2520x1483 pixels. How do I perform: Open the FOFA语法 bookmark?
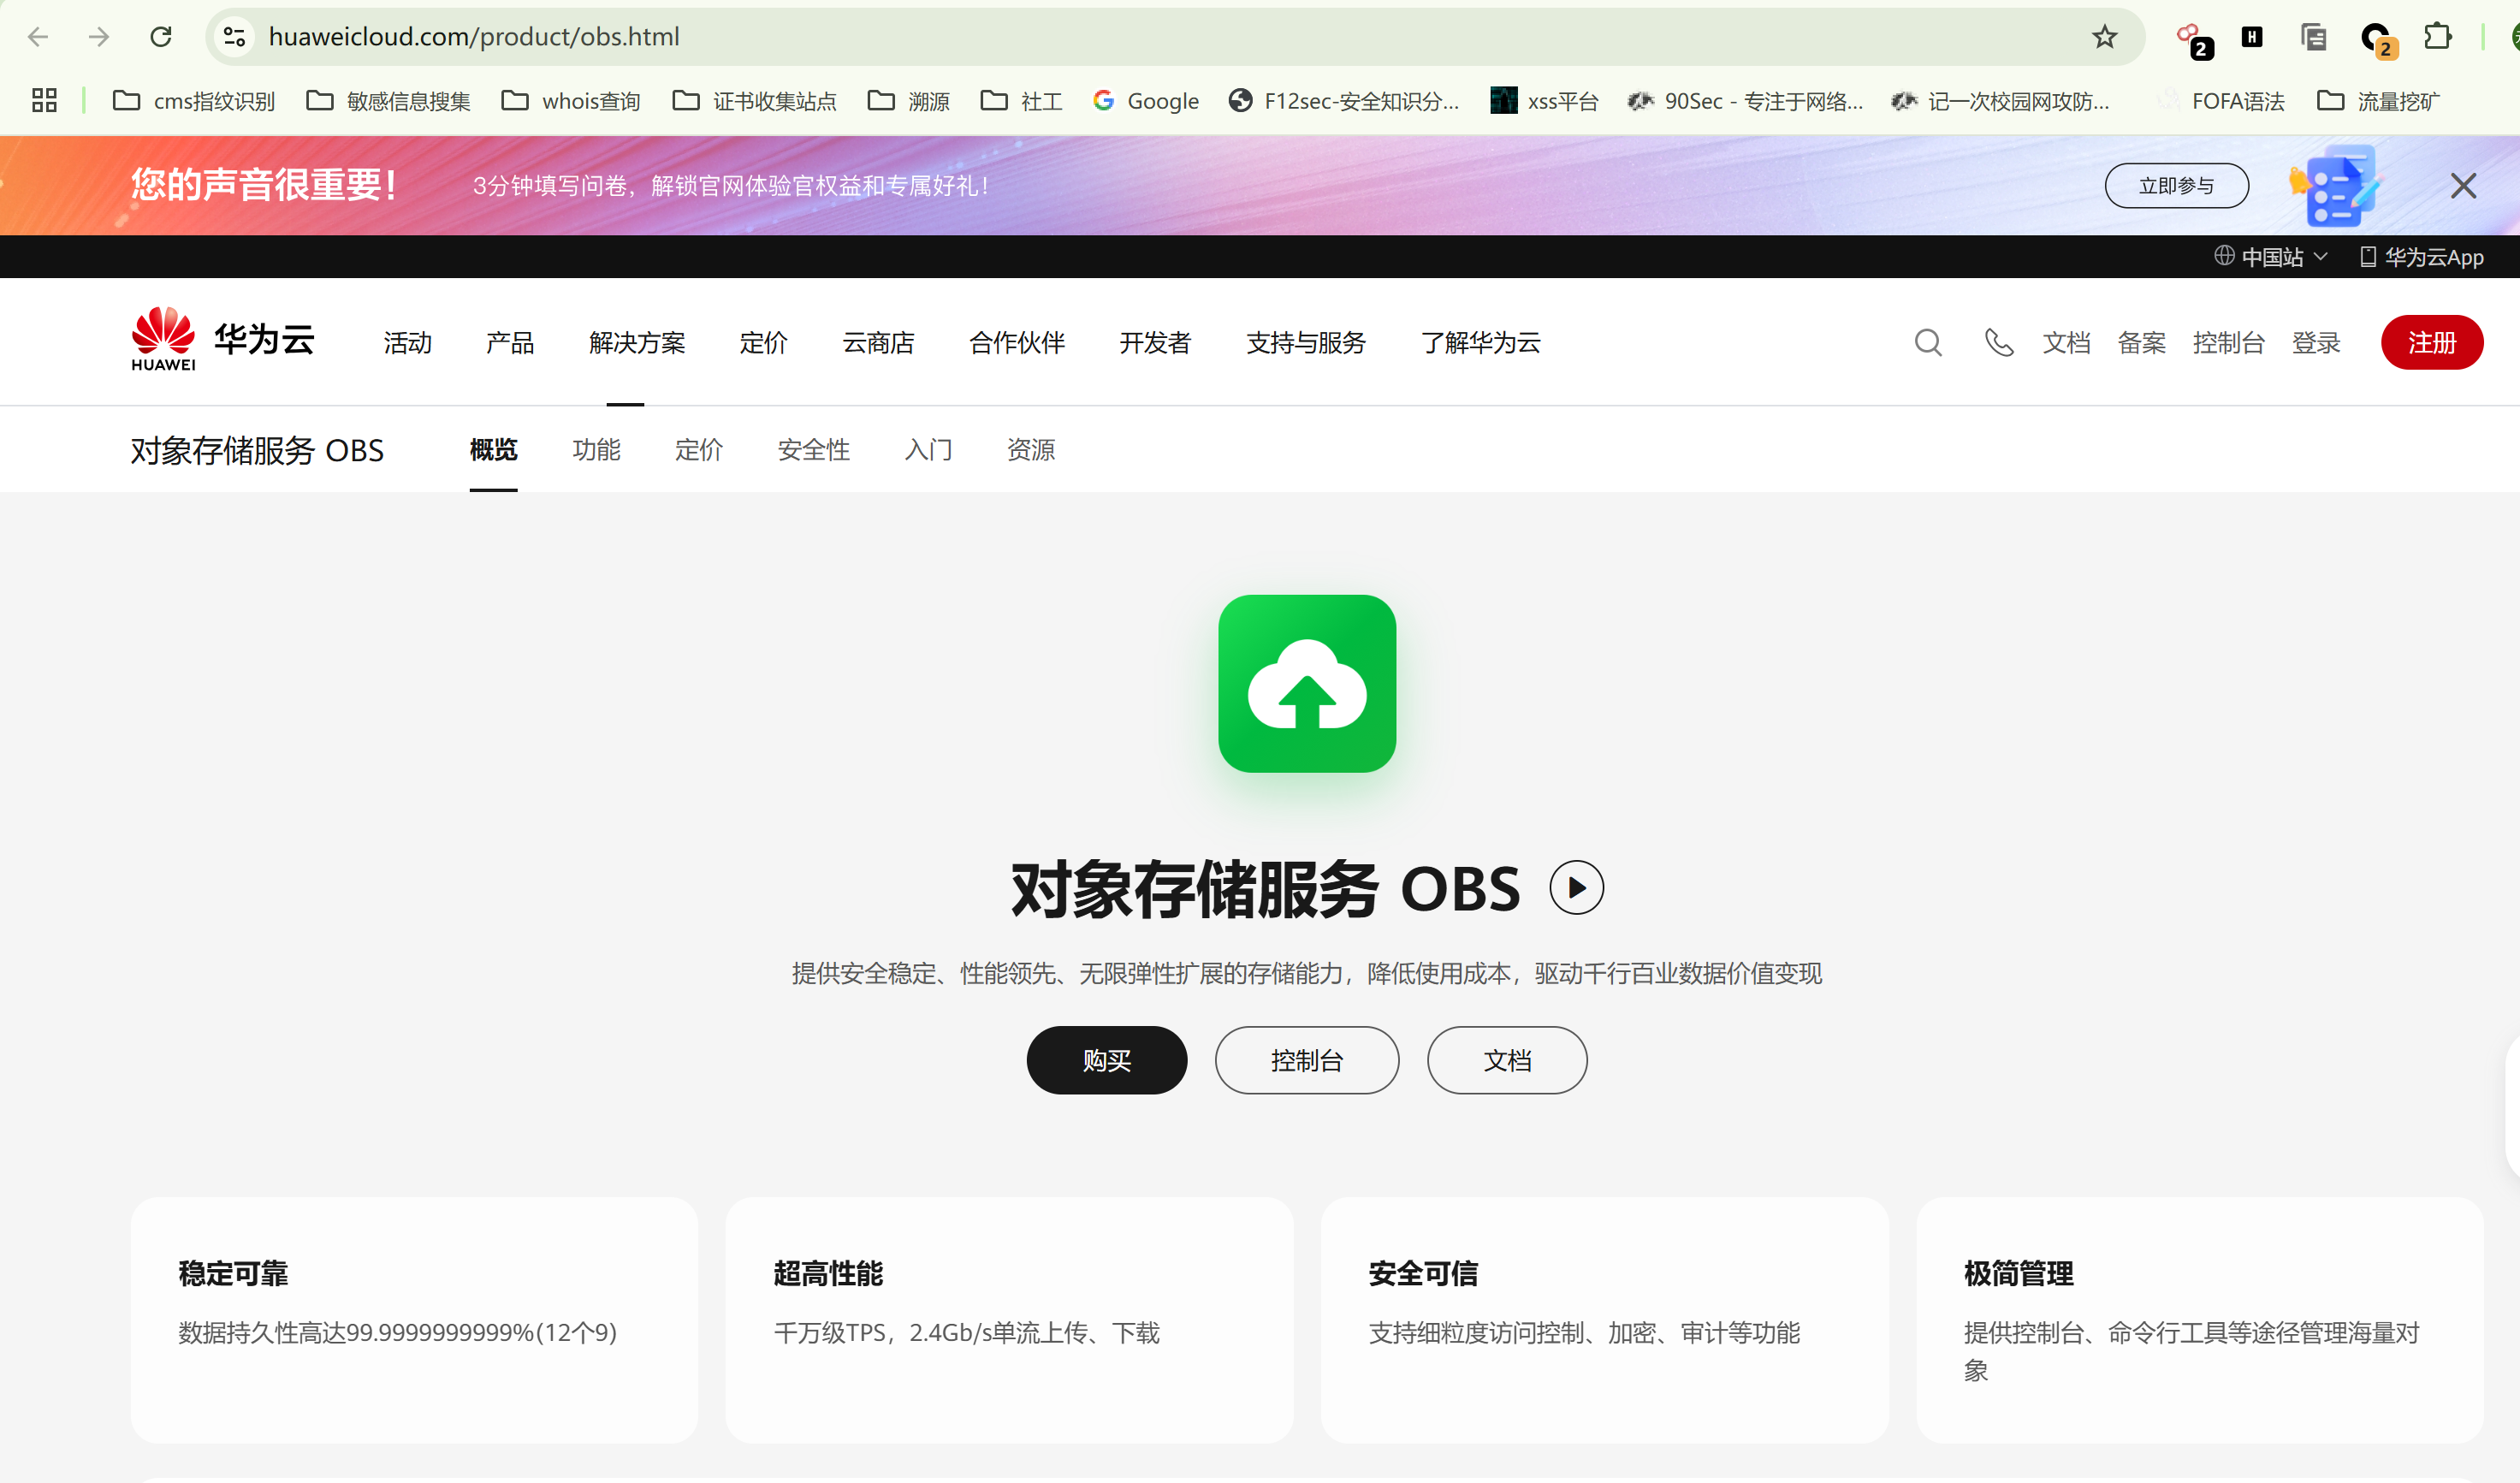2220,101
